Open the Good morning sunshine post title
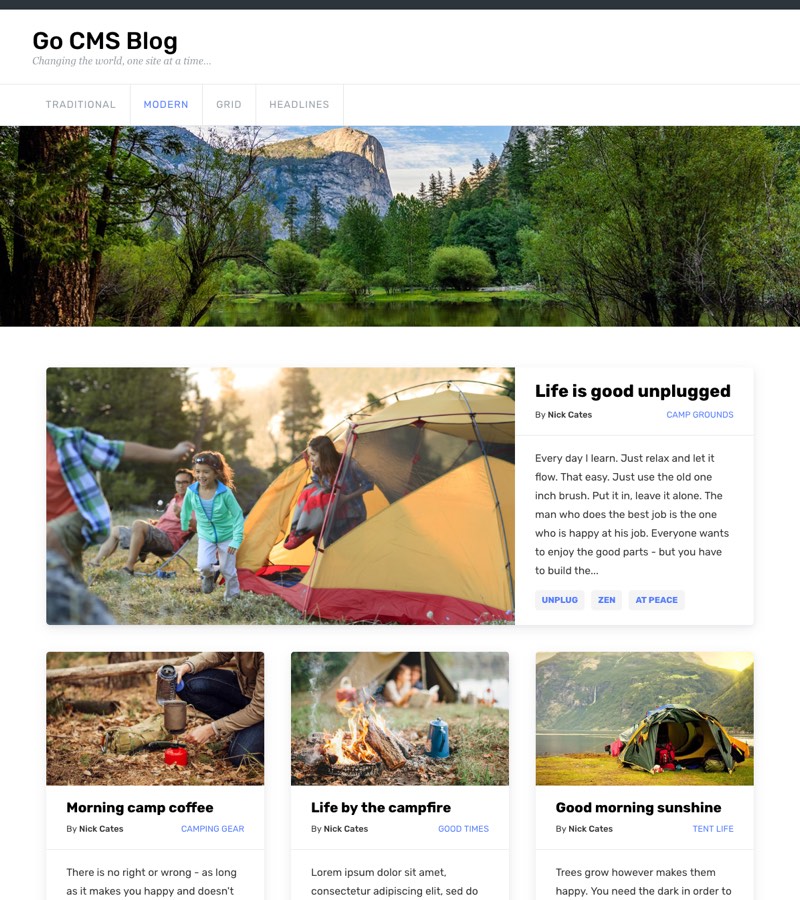The width and height of the screenshot is (800, 900). point(638,808)
